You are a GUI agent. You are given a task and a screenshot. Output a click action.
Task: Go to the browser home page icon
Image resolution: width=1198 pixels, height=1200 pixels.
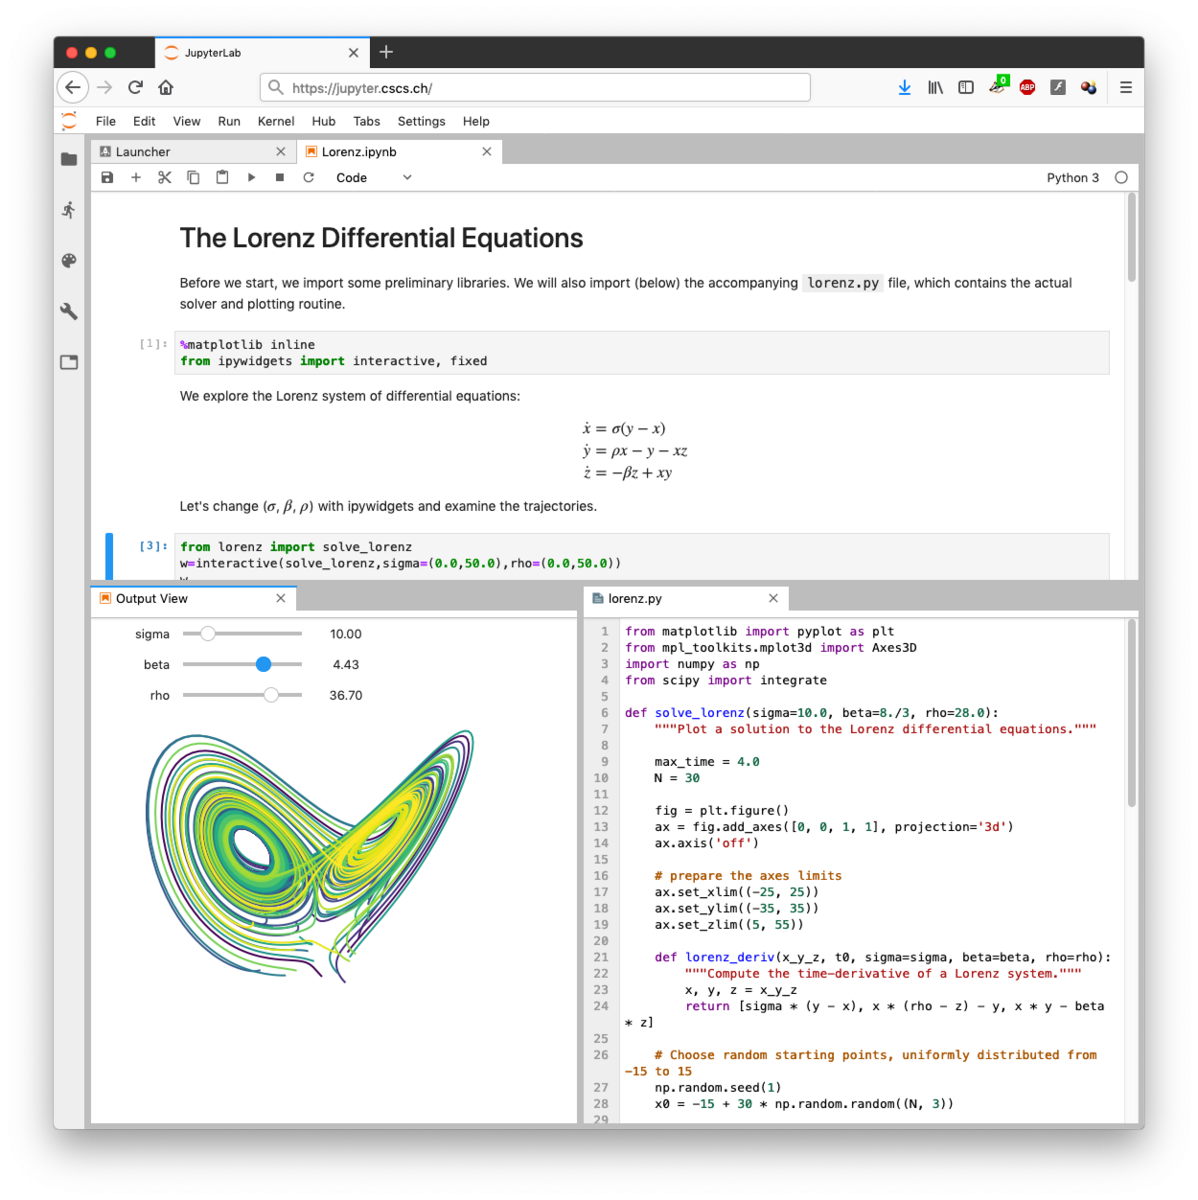(166, 88)
